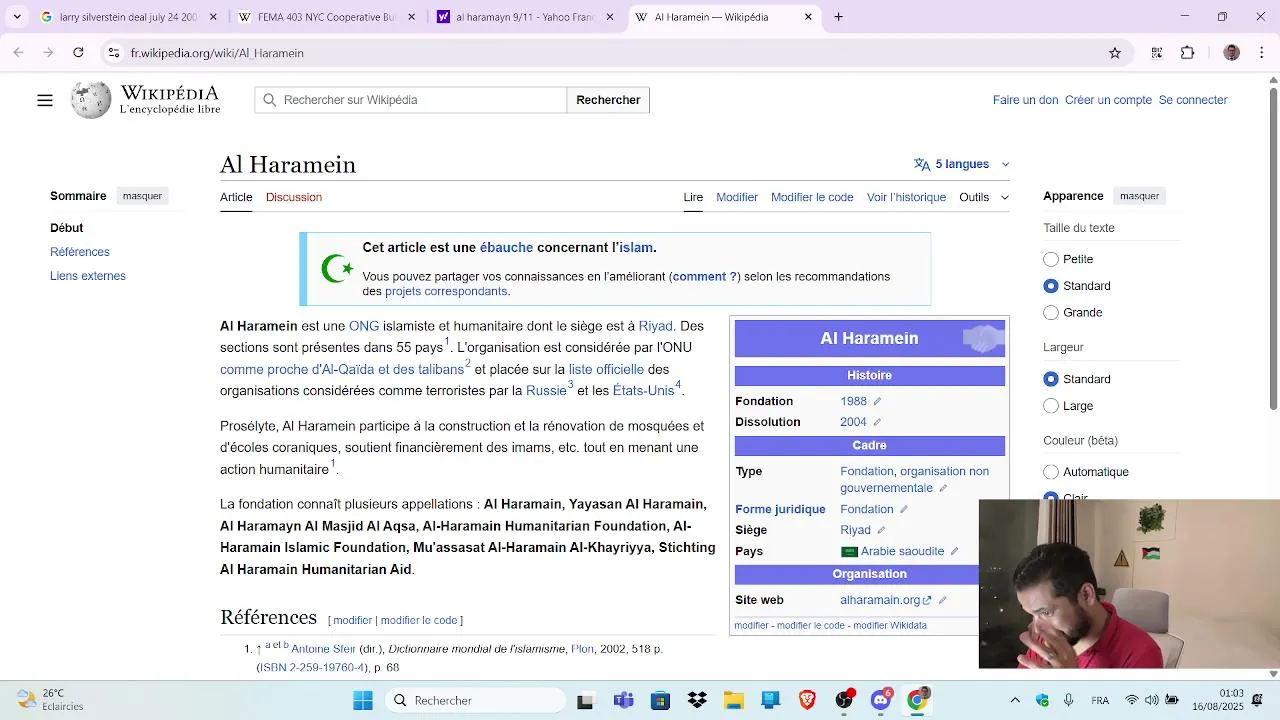Screen dimensions: 1280x720
Task: View site information icon in address bar
Action: [x=114, y=53]
